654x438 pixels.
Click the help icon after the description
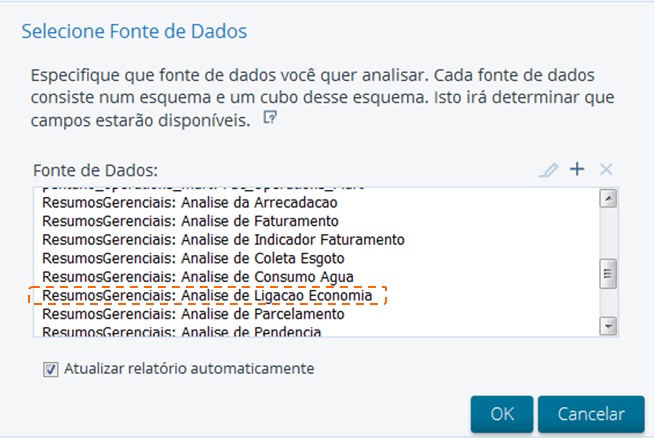pyautogui.click(x=268, y=118)
